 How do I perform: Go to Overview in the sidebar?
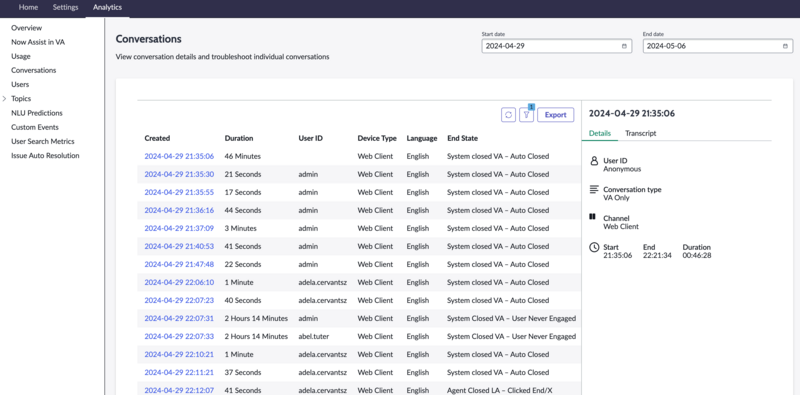pyautogui.click(x=27, y=28)
